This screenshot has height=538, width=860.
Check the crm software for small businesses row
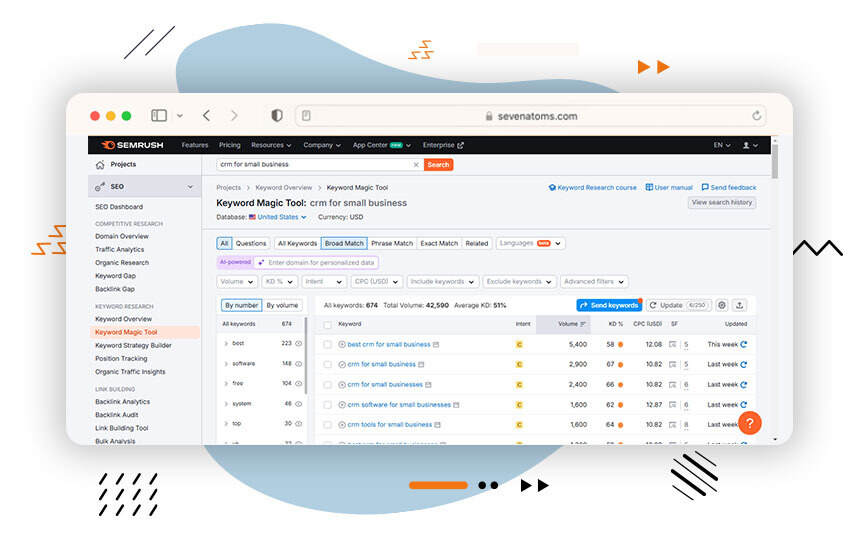[327, 405]
